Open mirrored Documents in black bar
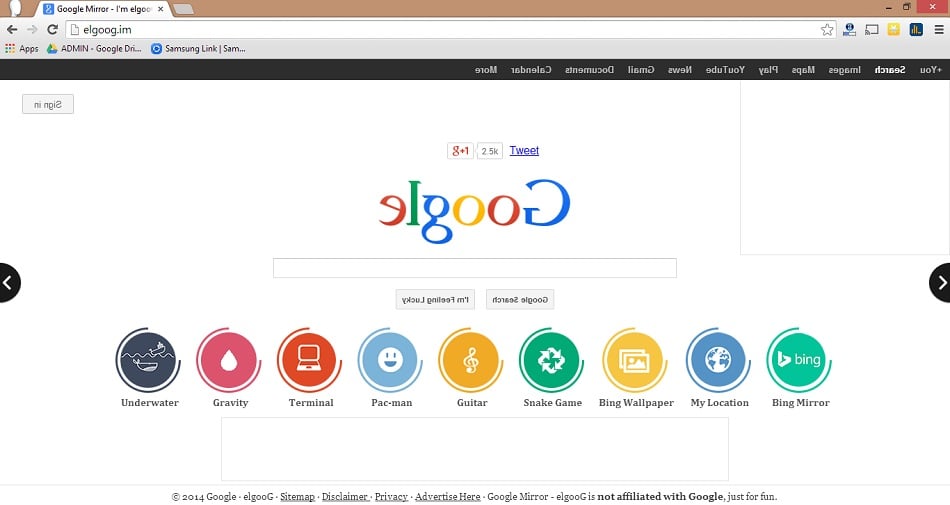950x505 pixels. [590, 70]
